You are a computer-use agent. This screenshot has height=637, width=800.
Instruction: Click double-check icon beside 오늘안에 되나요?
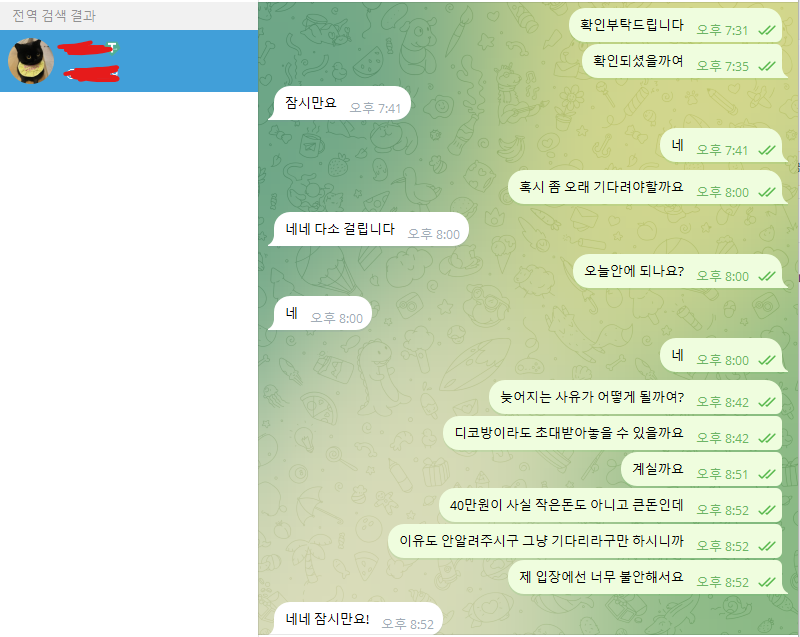[766, 276]
